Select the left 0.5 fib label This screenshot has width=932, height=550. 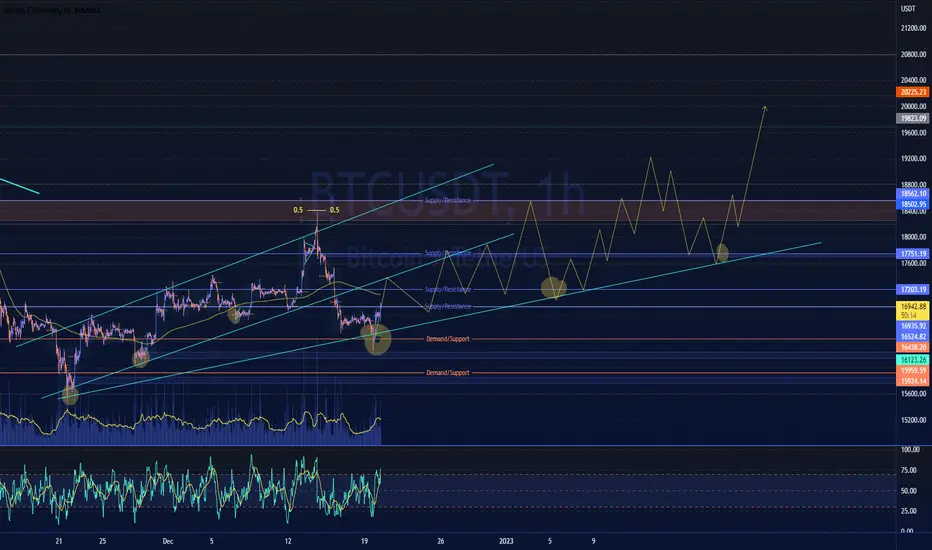coord(298,210)
